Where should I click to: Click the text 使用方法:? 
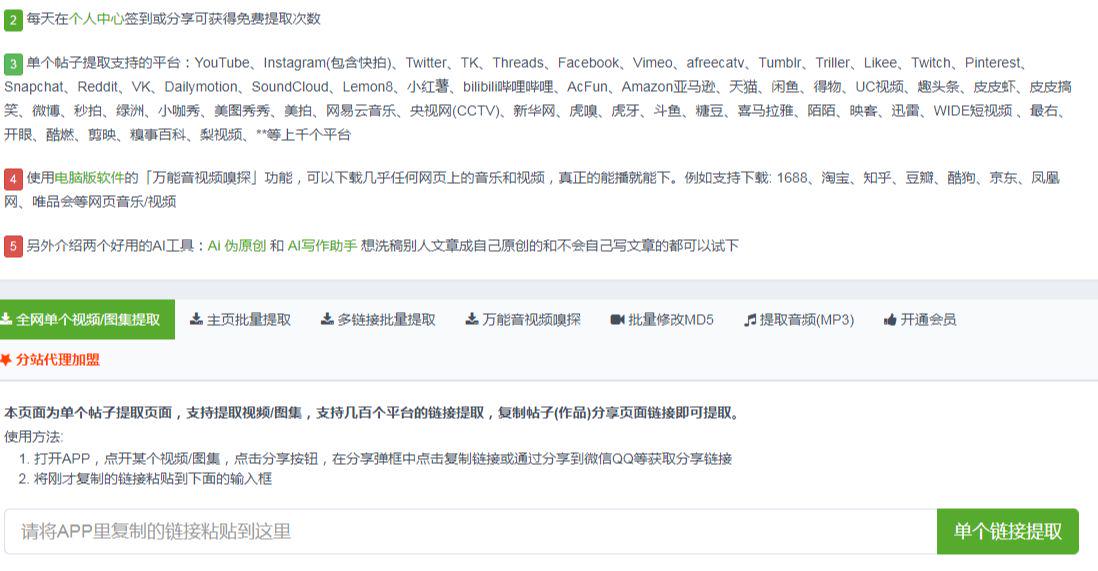tap(34, 437)
